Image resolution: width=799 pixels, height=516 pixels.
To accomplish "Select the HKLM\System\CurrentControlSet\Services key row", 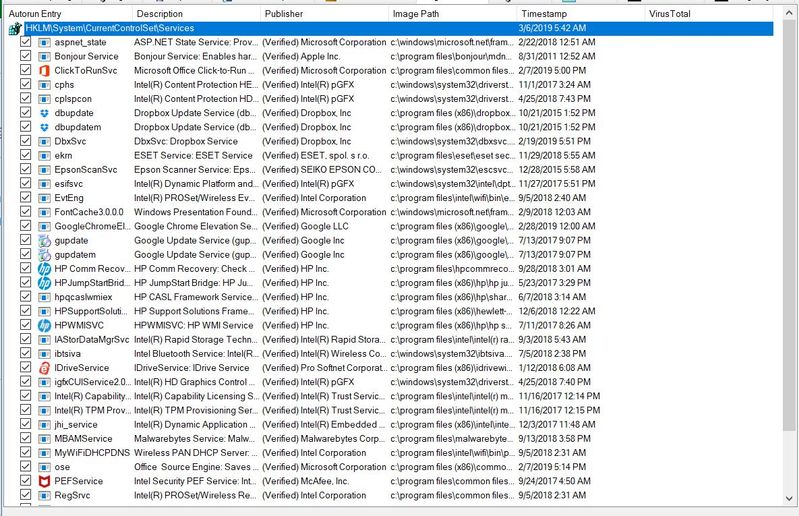I will (x=398, y=29).
